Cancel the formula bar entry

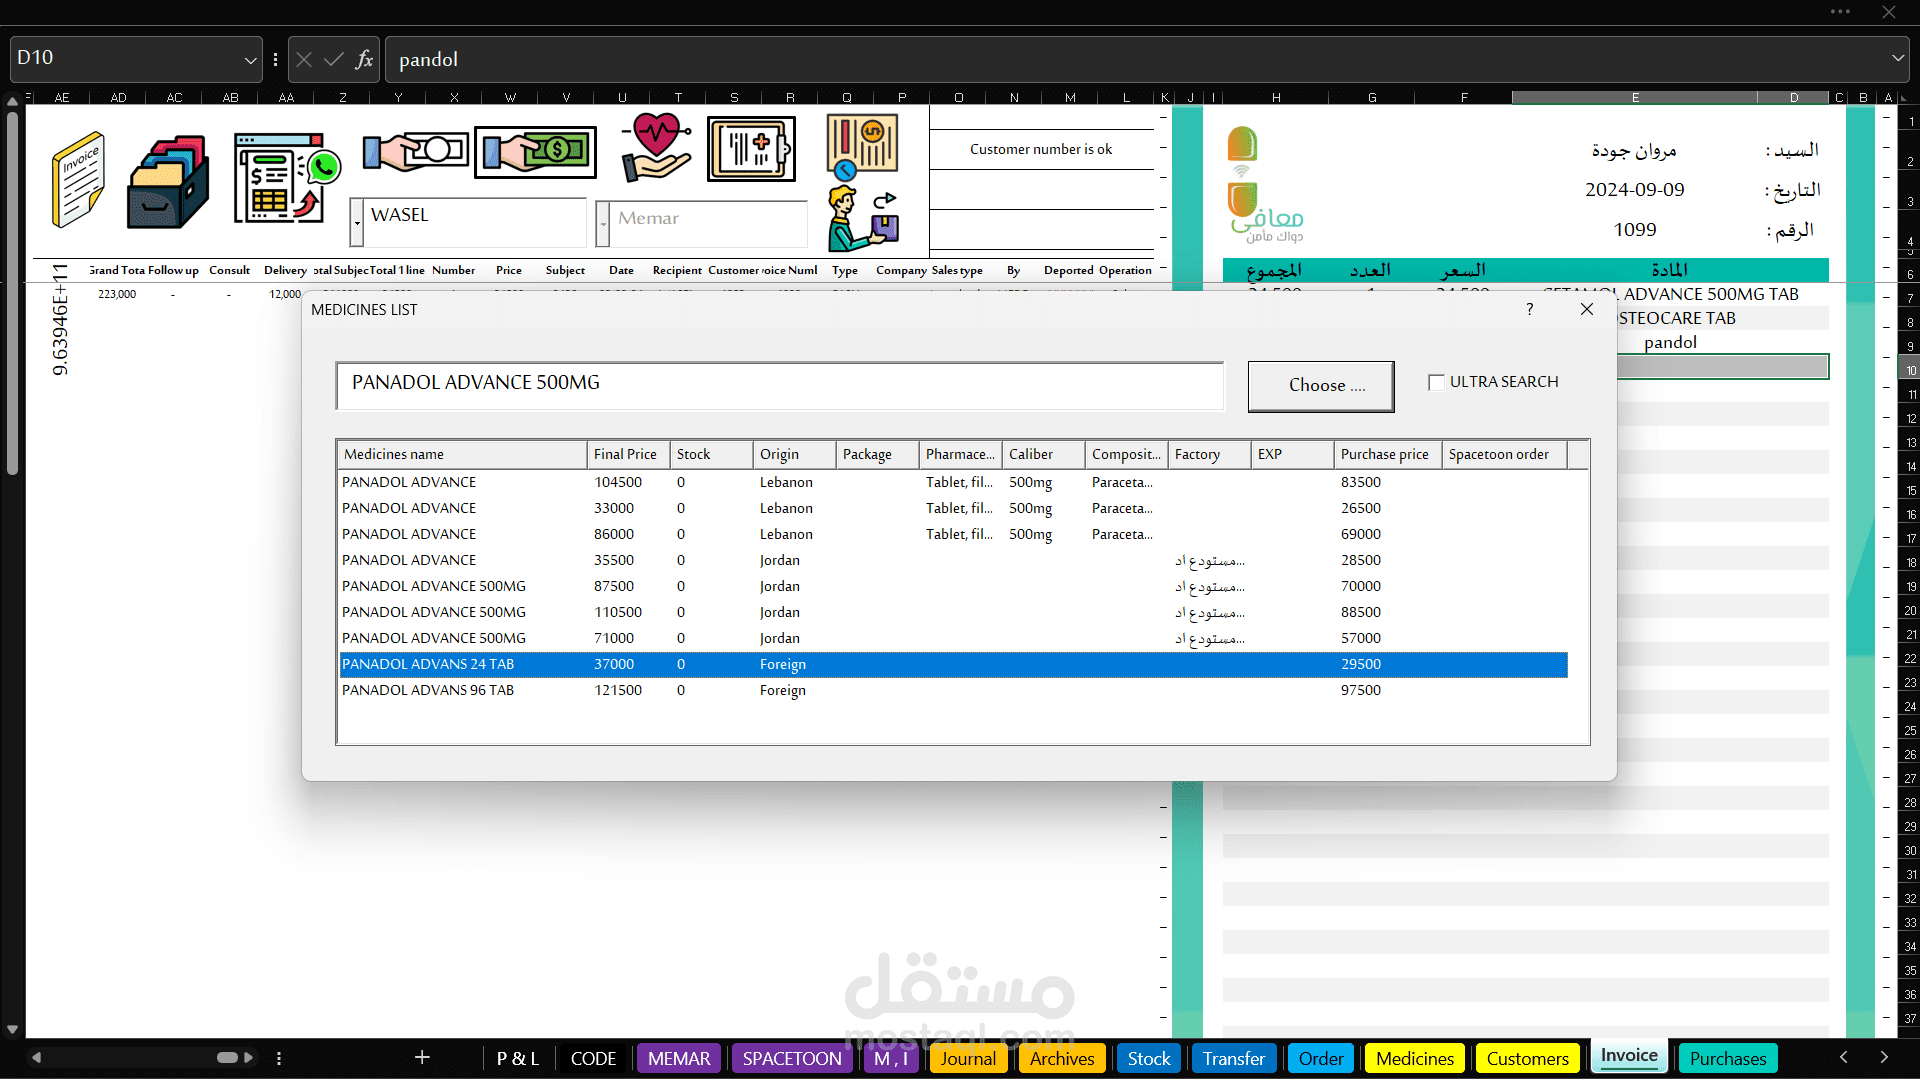[x=304, y=60]
